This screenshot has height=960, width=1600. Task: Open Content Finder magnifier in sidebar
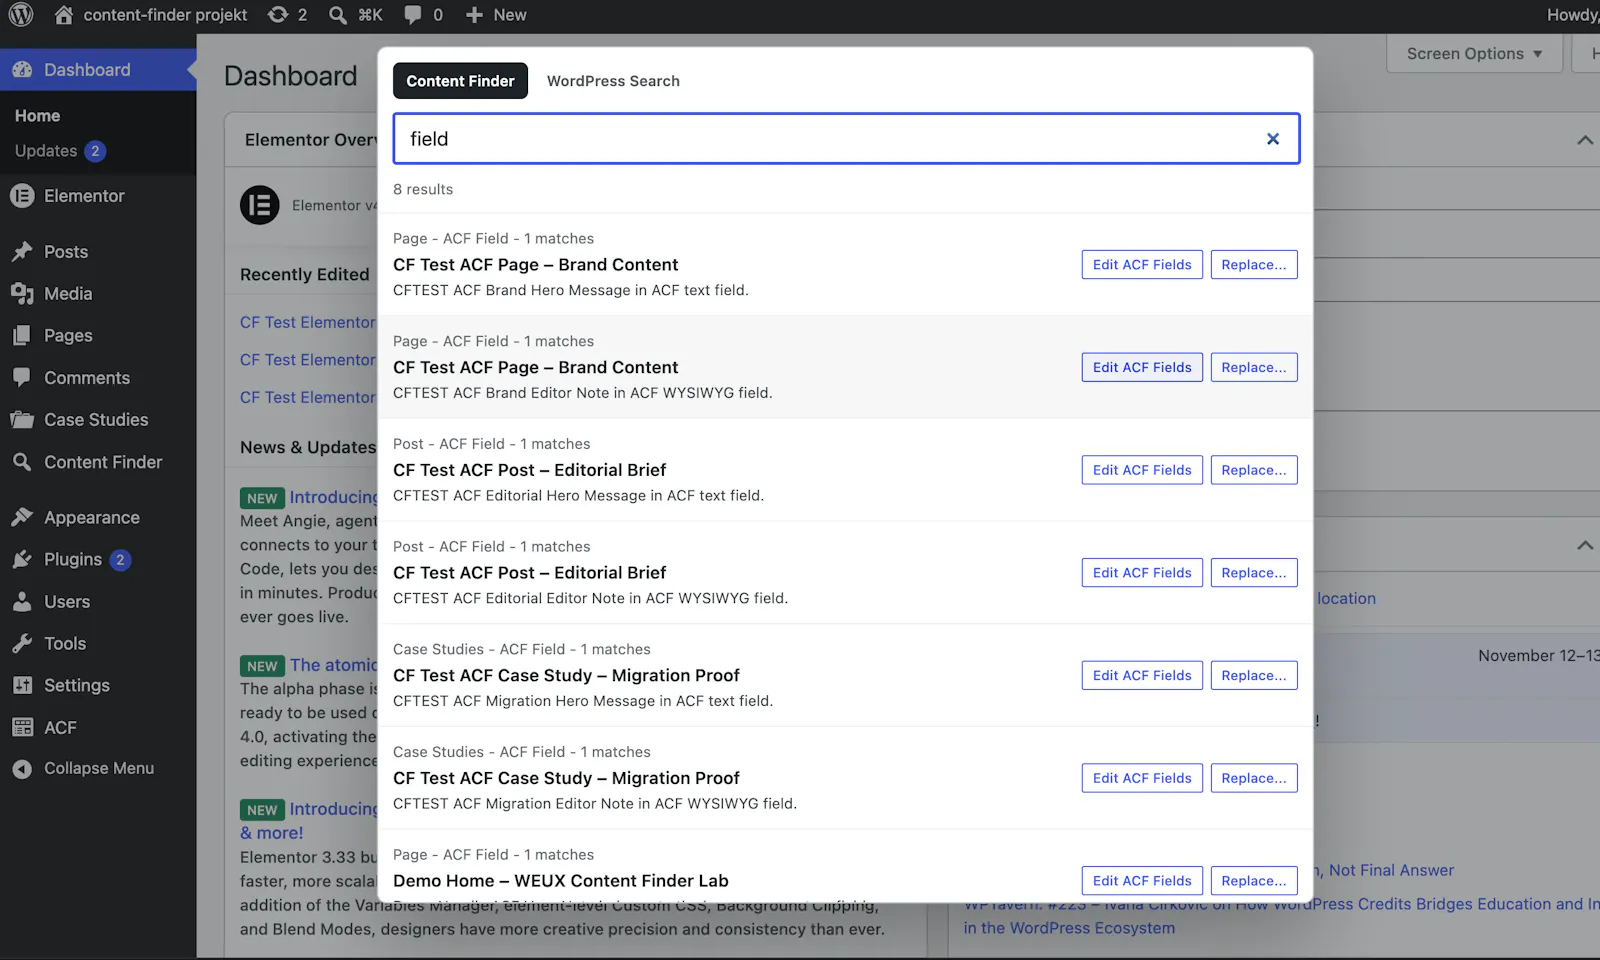coord(22,462)
